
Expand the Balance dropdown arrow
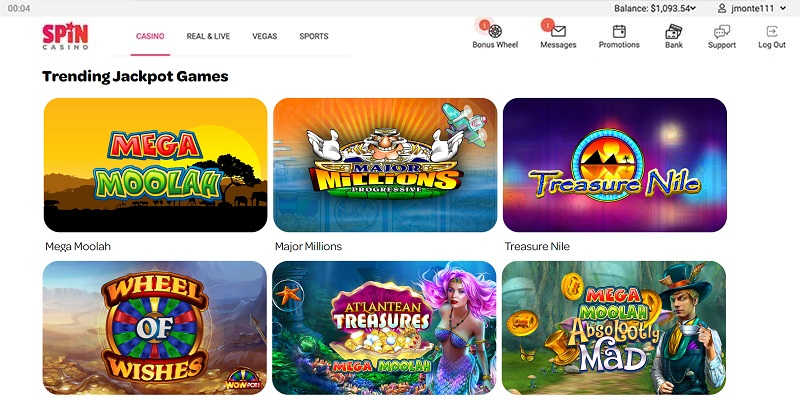tap(693, 8)
